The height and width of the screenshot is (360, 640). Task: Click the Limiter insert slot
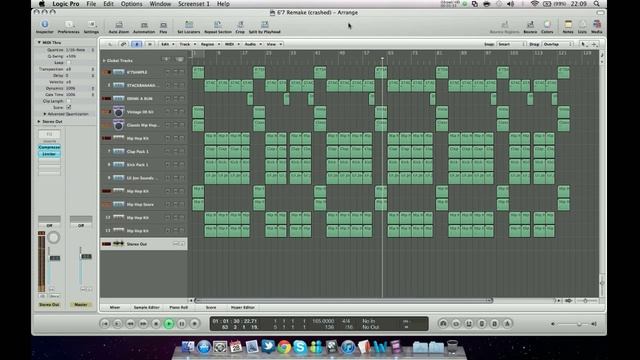tap(49, 154)
